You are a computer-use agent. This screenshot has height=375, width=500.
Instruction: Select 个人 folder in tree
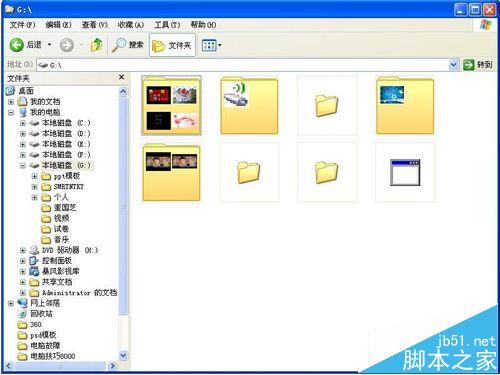pos(61,197)
